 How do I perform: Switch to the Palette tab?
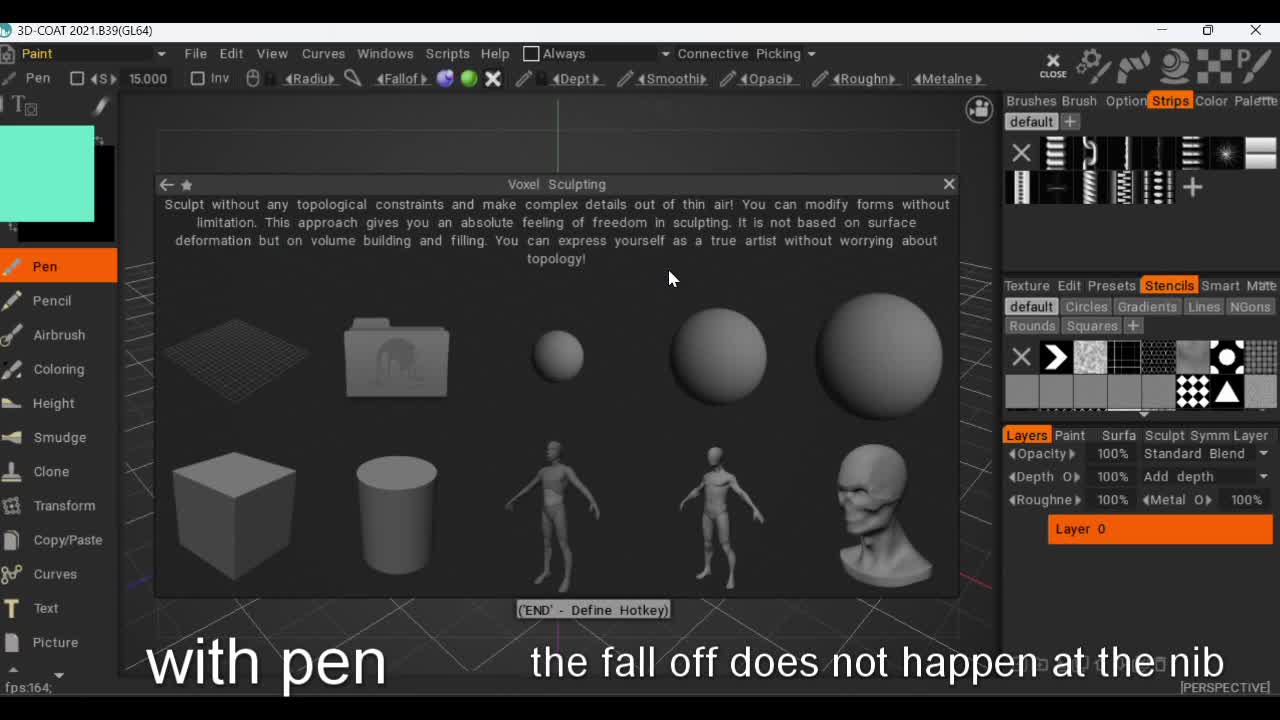click(x=1255, y=101)
